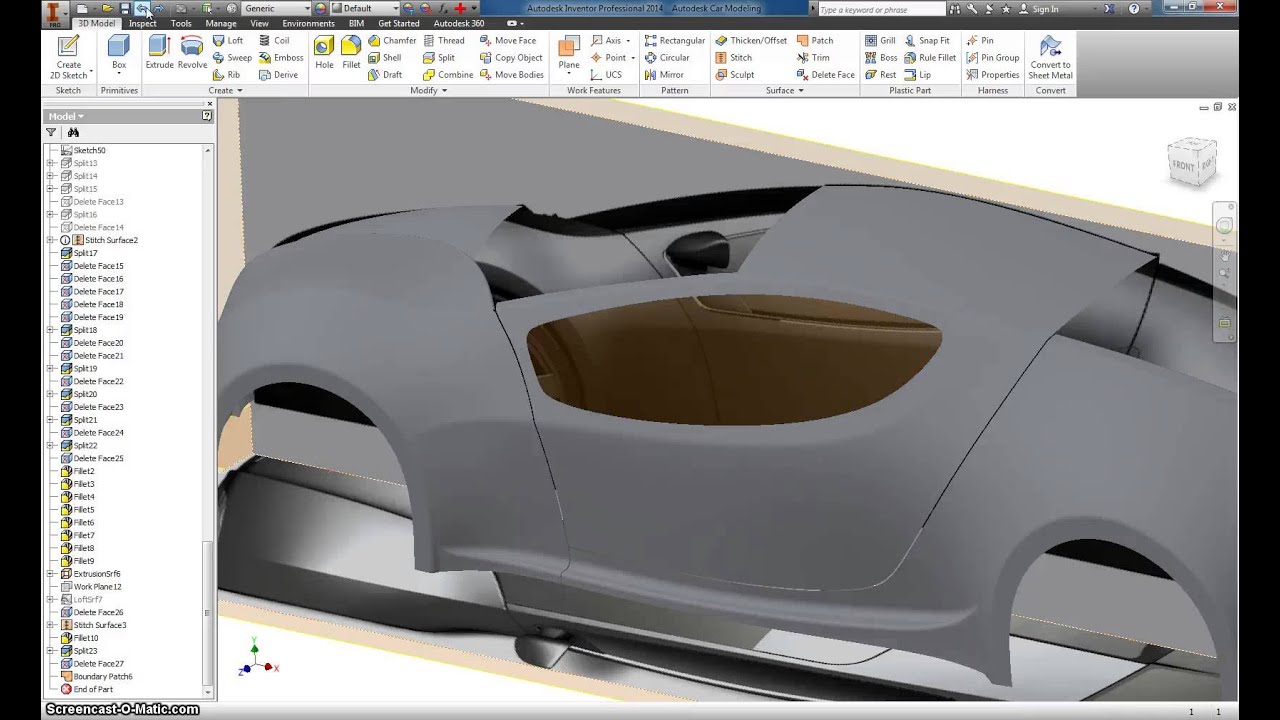Image resolution: width=1280 pixels, height=720 pixels.
Task: Choose the Draft tool
Action: (384, 75)
